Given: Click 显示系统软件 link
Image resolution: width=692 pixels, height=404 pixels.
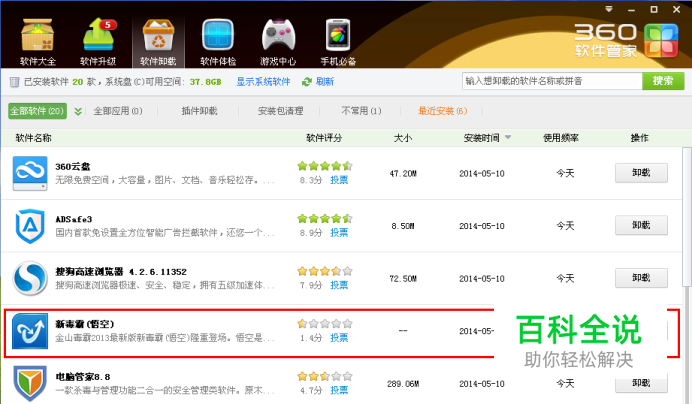Looking at the screenshot, I should pyautogui.click(x=263, y=82).
